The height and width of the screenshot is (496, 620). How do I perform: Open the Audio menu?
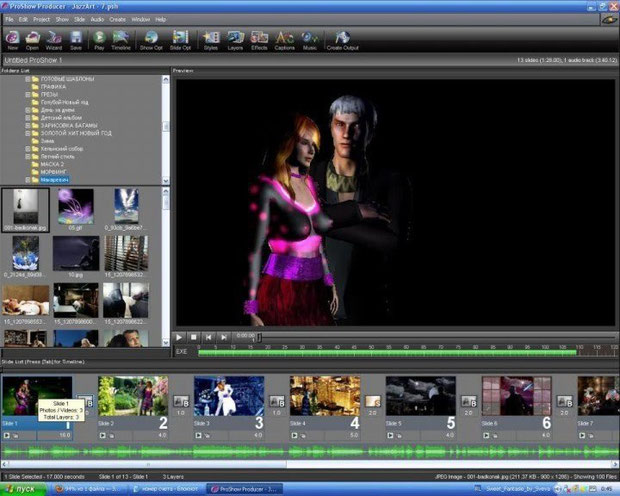pos(97,19)
